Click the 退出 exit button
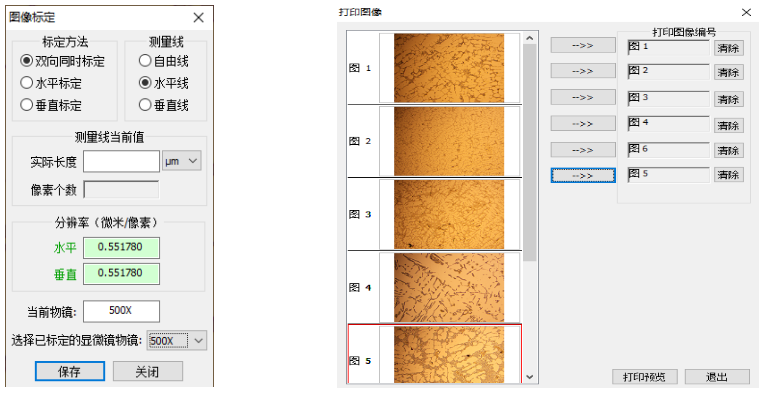This screenshot has height=395, width=765. 717,376
